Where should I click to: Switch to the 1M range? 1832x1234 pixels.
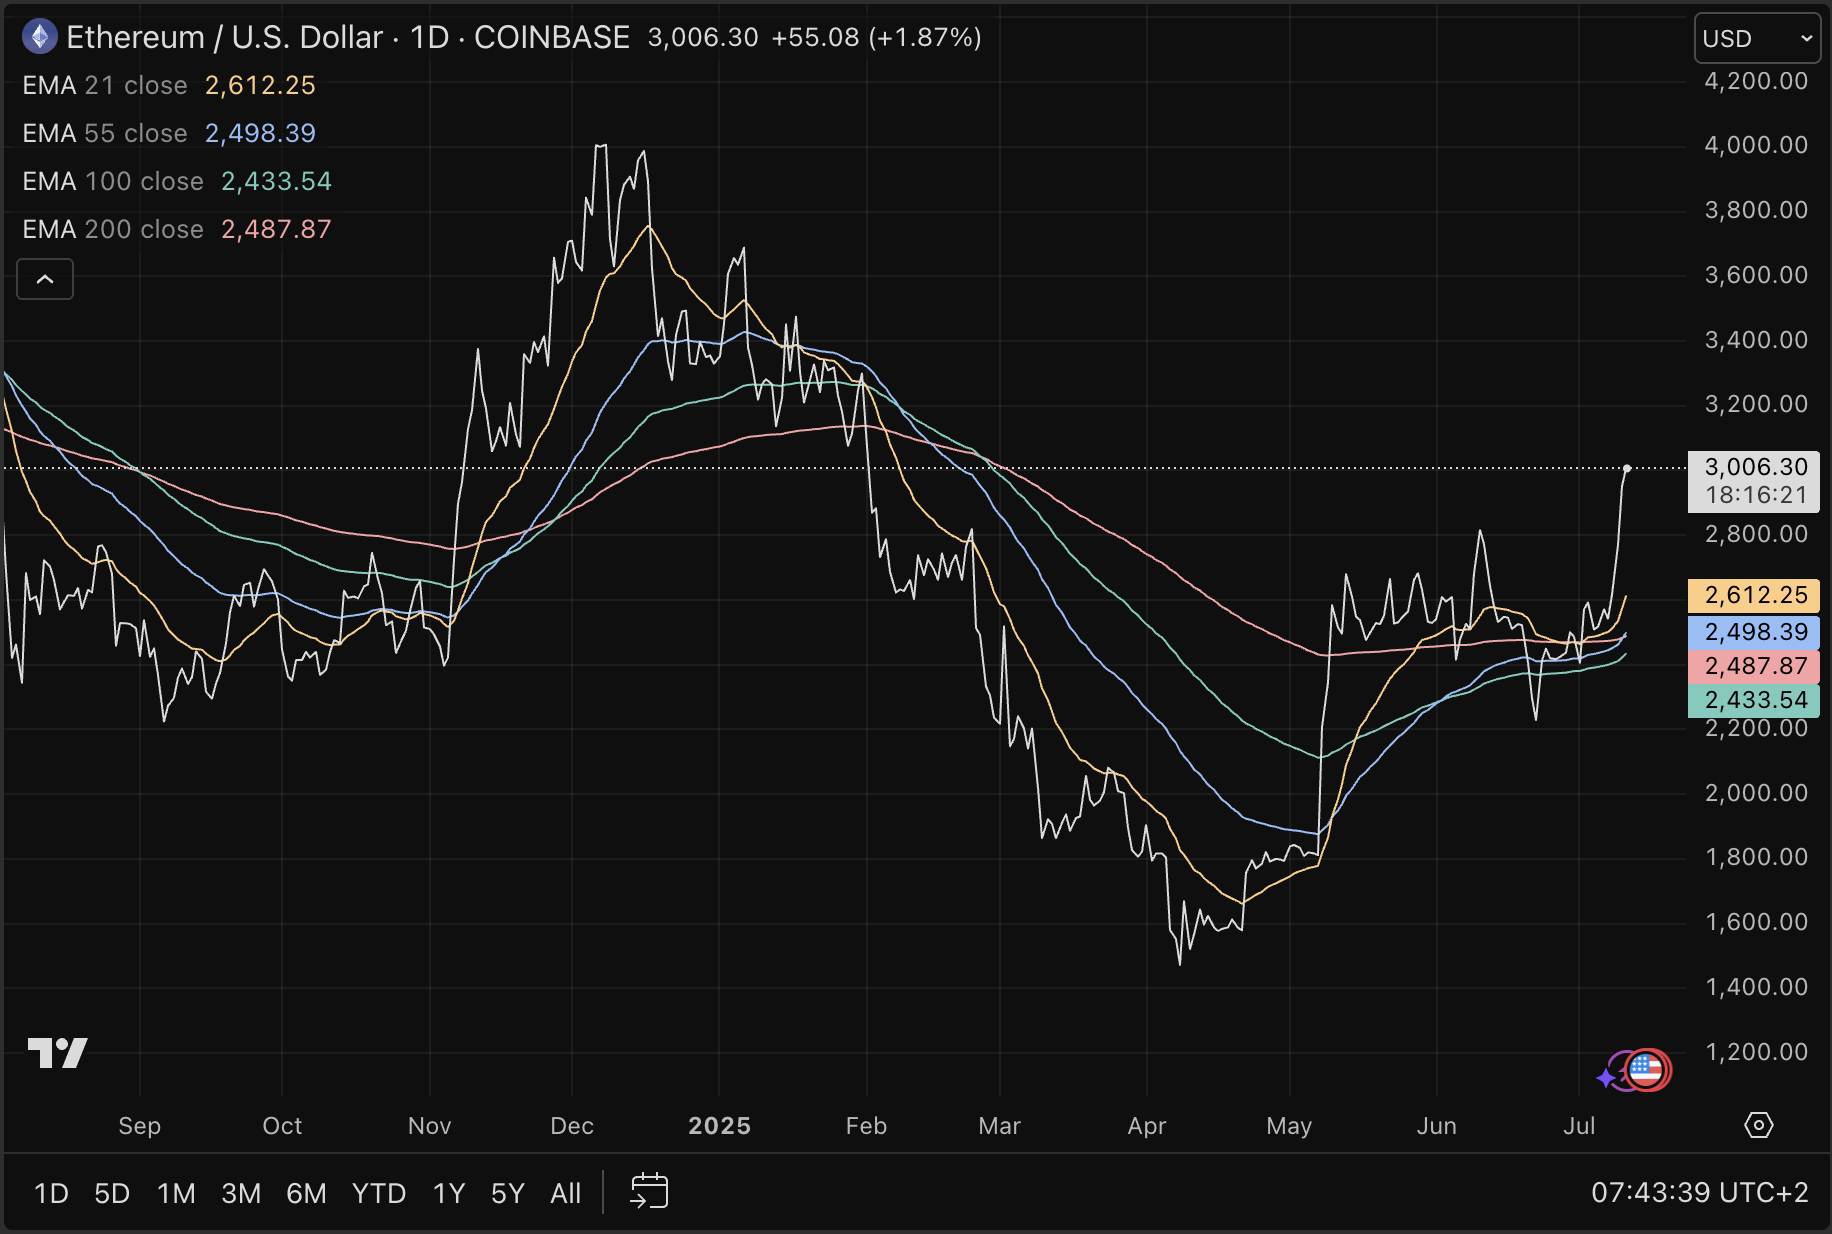point(176,1193)
